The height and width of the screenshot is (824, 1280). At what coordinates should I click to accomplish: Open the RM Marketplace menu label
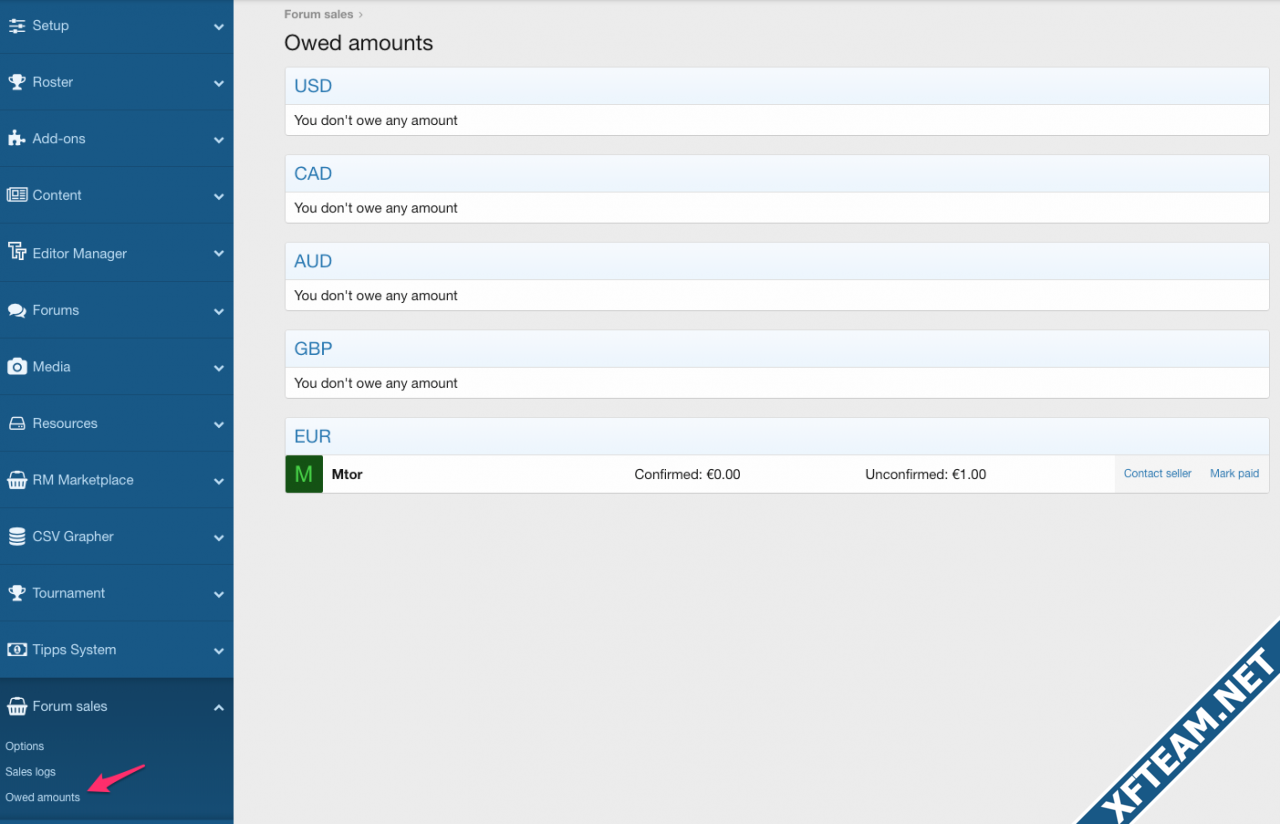coord(83,480)
